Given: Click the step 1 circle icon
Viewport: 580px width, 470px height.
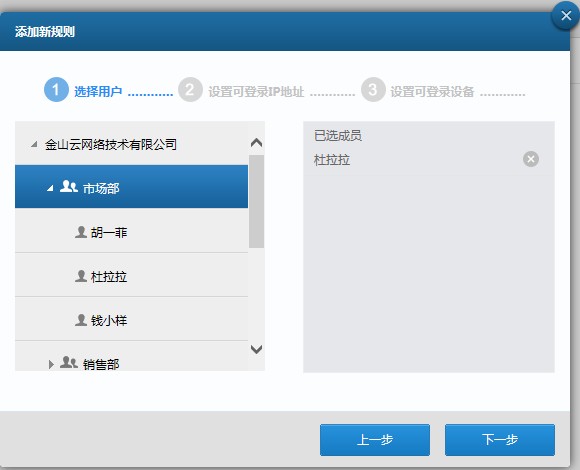Looking at the screenshot, I should point(56,89).
